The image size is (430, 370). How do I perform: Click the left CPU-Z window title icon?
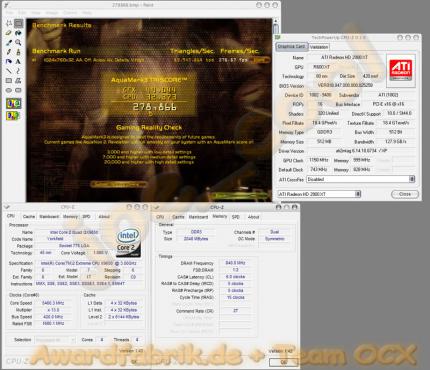click(x=7, y=207)
